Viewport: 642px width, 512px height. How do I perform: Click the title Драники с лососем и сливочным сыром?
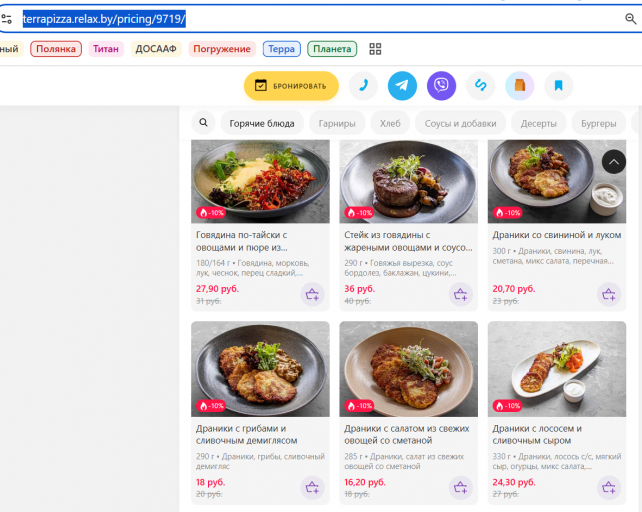coord(537,435)
